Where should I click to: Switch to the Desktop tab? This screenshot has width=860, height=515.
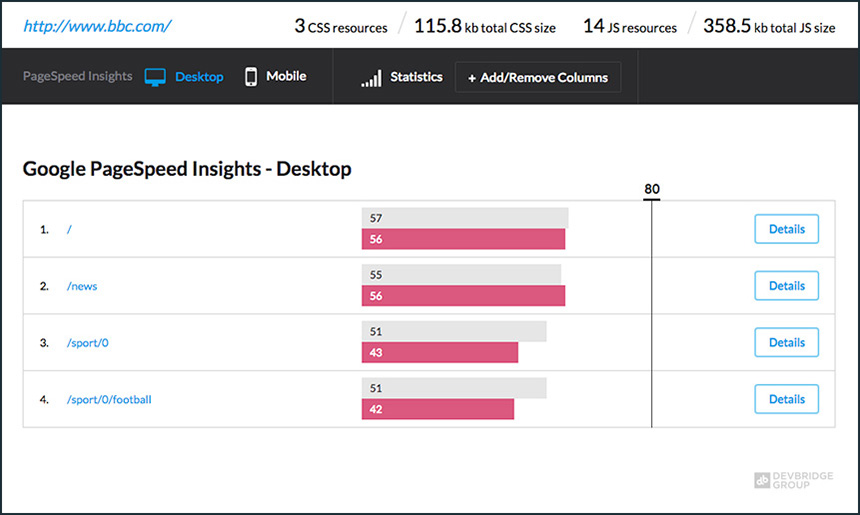click(x=199, y=77)
